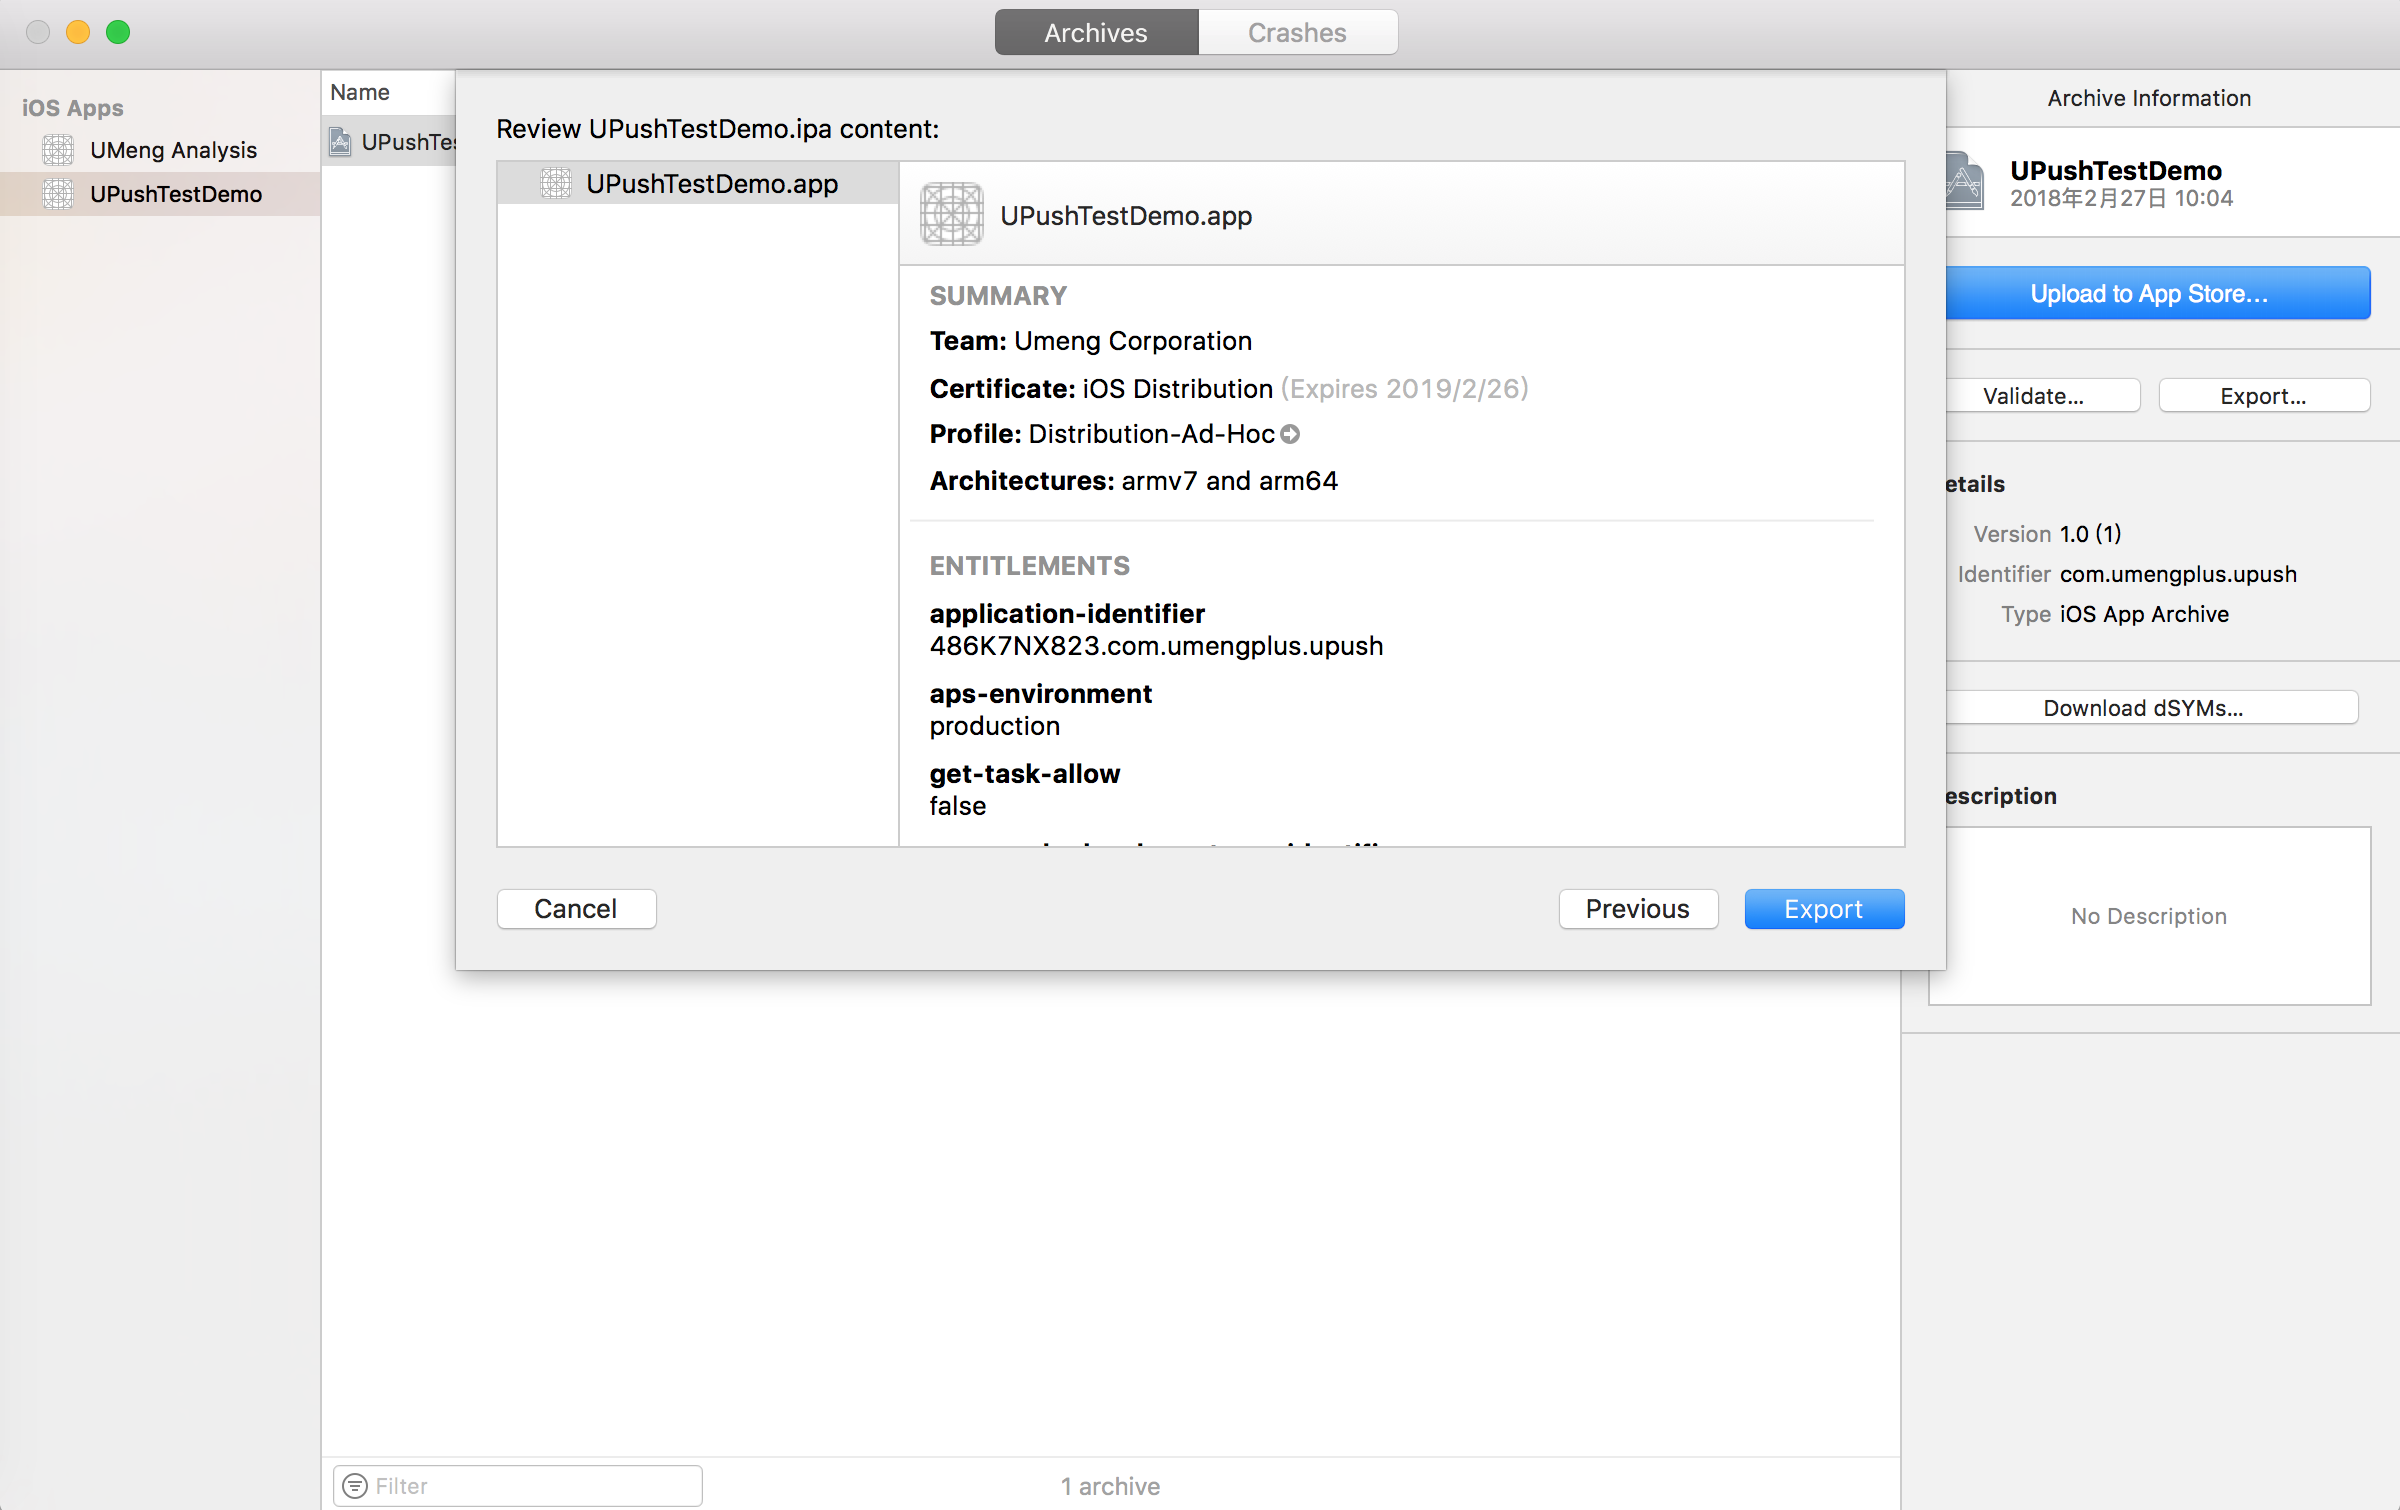Click the Architectures armv7 and arm64 line
Viewport: 2400px width, 1510px height.
[1133, 481]
